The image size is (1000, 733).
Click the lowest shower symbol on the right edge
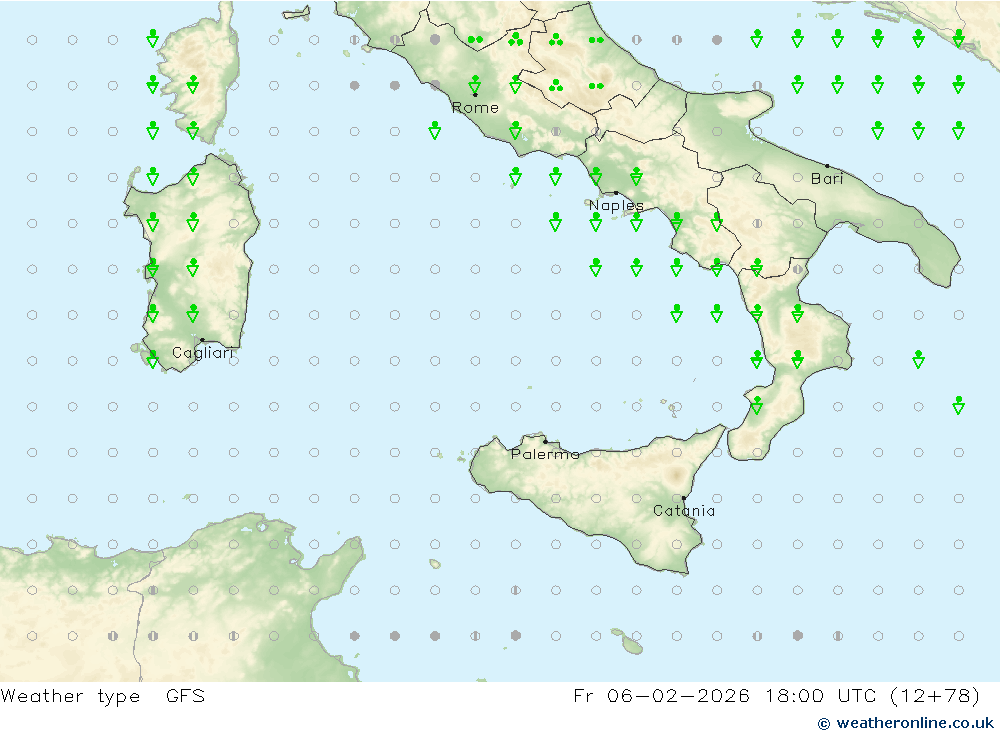point(958,405)
